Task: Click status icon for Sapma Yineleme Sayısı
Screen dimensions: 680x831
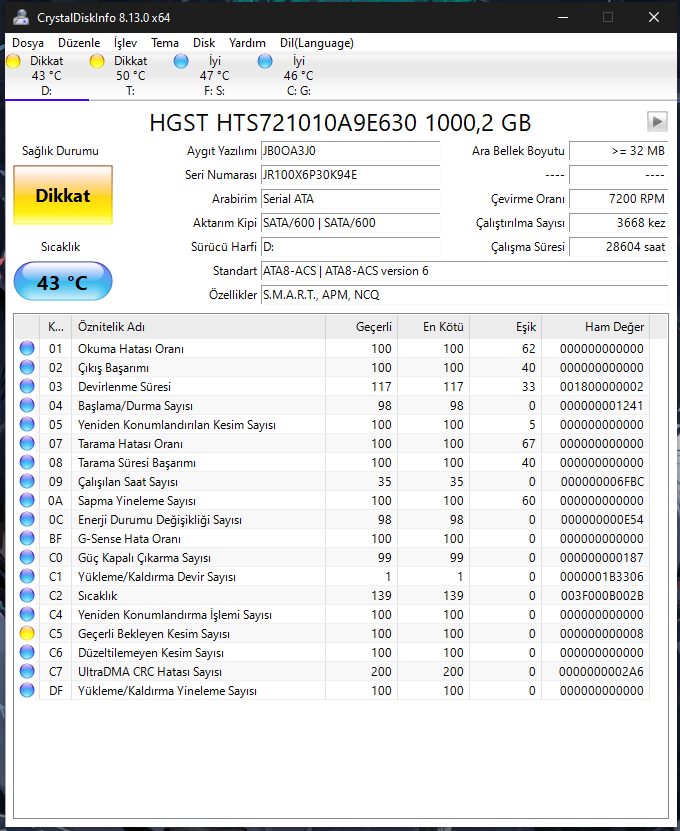Action: click(x=27, y=500)
